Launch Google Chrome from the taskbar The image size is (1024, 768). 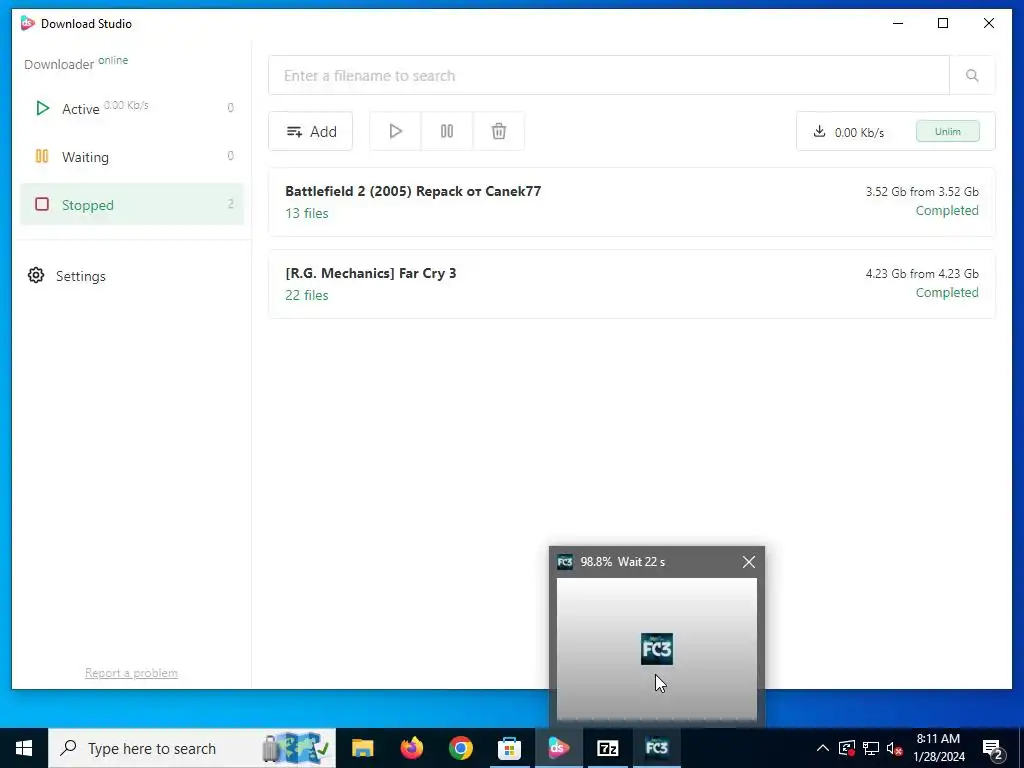tap(460, 748)
